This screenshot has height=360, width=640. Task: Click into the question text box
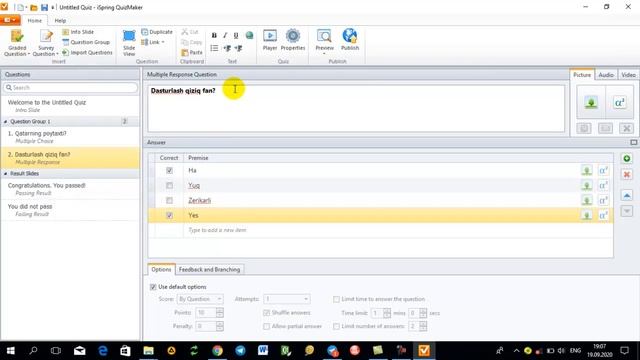(x=356, y=109)
